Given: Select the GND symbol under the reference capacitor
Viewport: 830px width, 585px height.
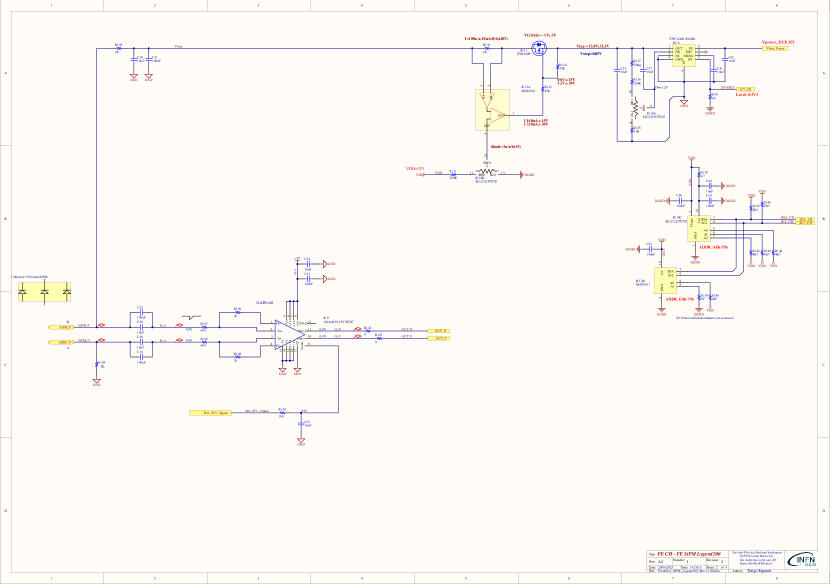Looking at the screenshot, I should coord(301,441).
